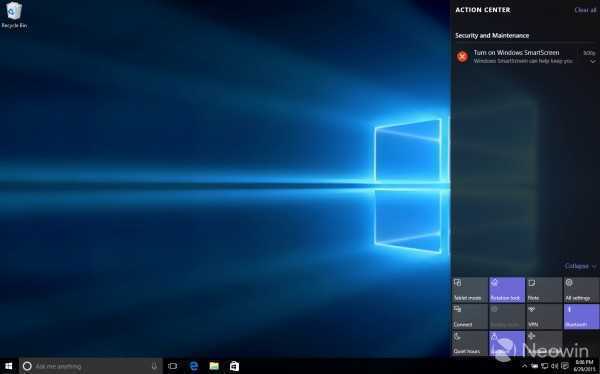Screen dimensions: 600x374
Task: Collapse the quick actions panel
Action: [x=580, y=266]
